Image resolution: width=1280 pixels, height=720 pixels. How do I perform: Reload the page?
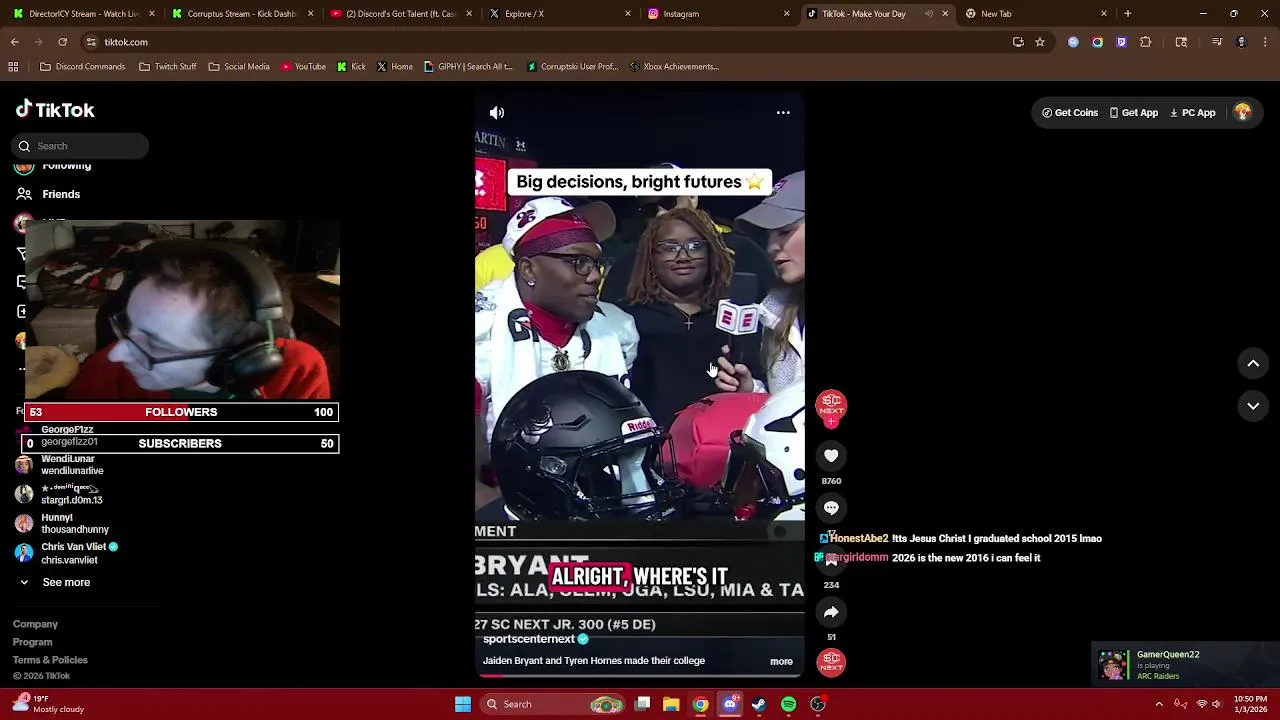click(x=62, y=42)
